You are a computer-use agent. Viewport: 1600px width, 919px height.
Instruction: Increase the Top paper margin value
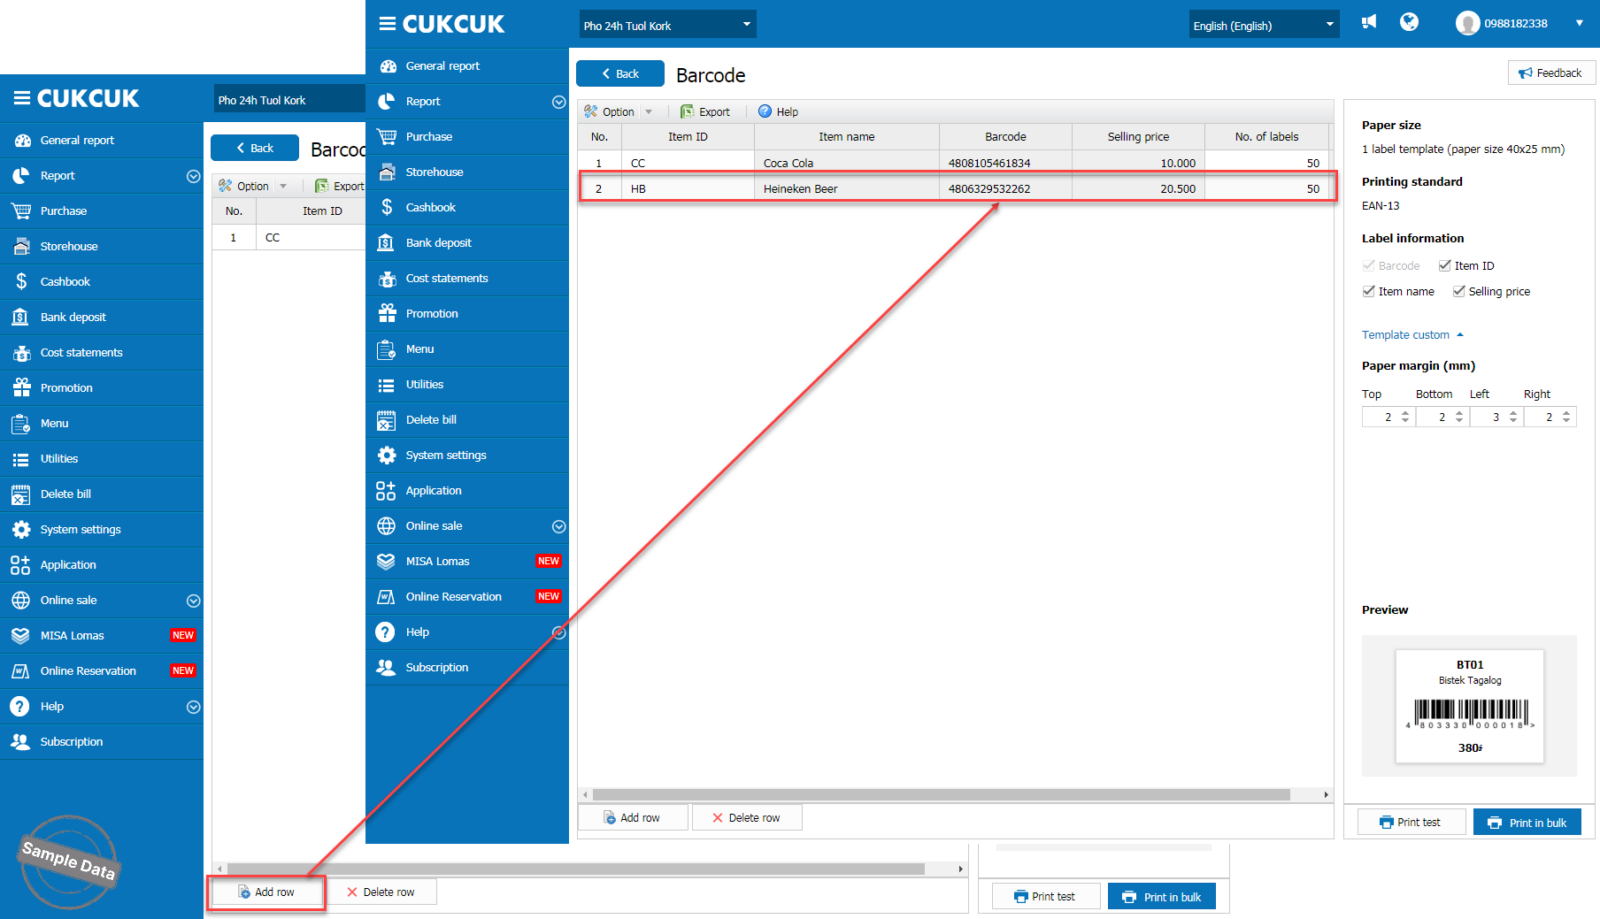[x=1405, y=412]
